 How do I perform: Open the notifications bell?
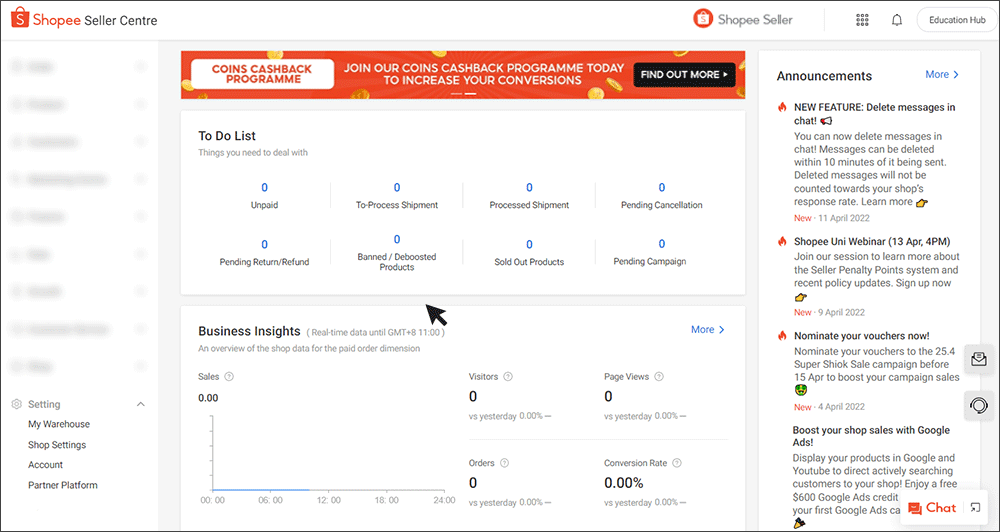click(x=897, y=20)
